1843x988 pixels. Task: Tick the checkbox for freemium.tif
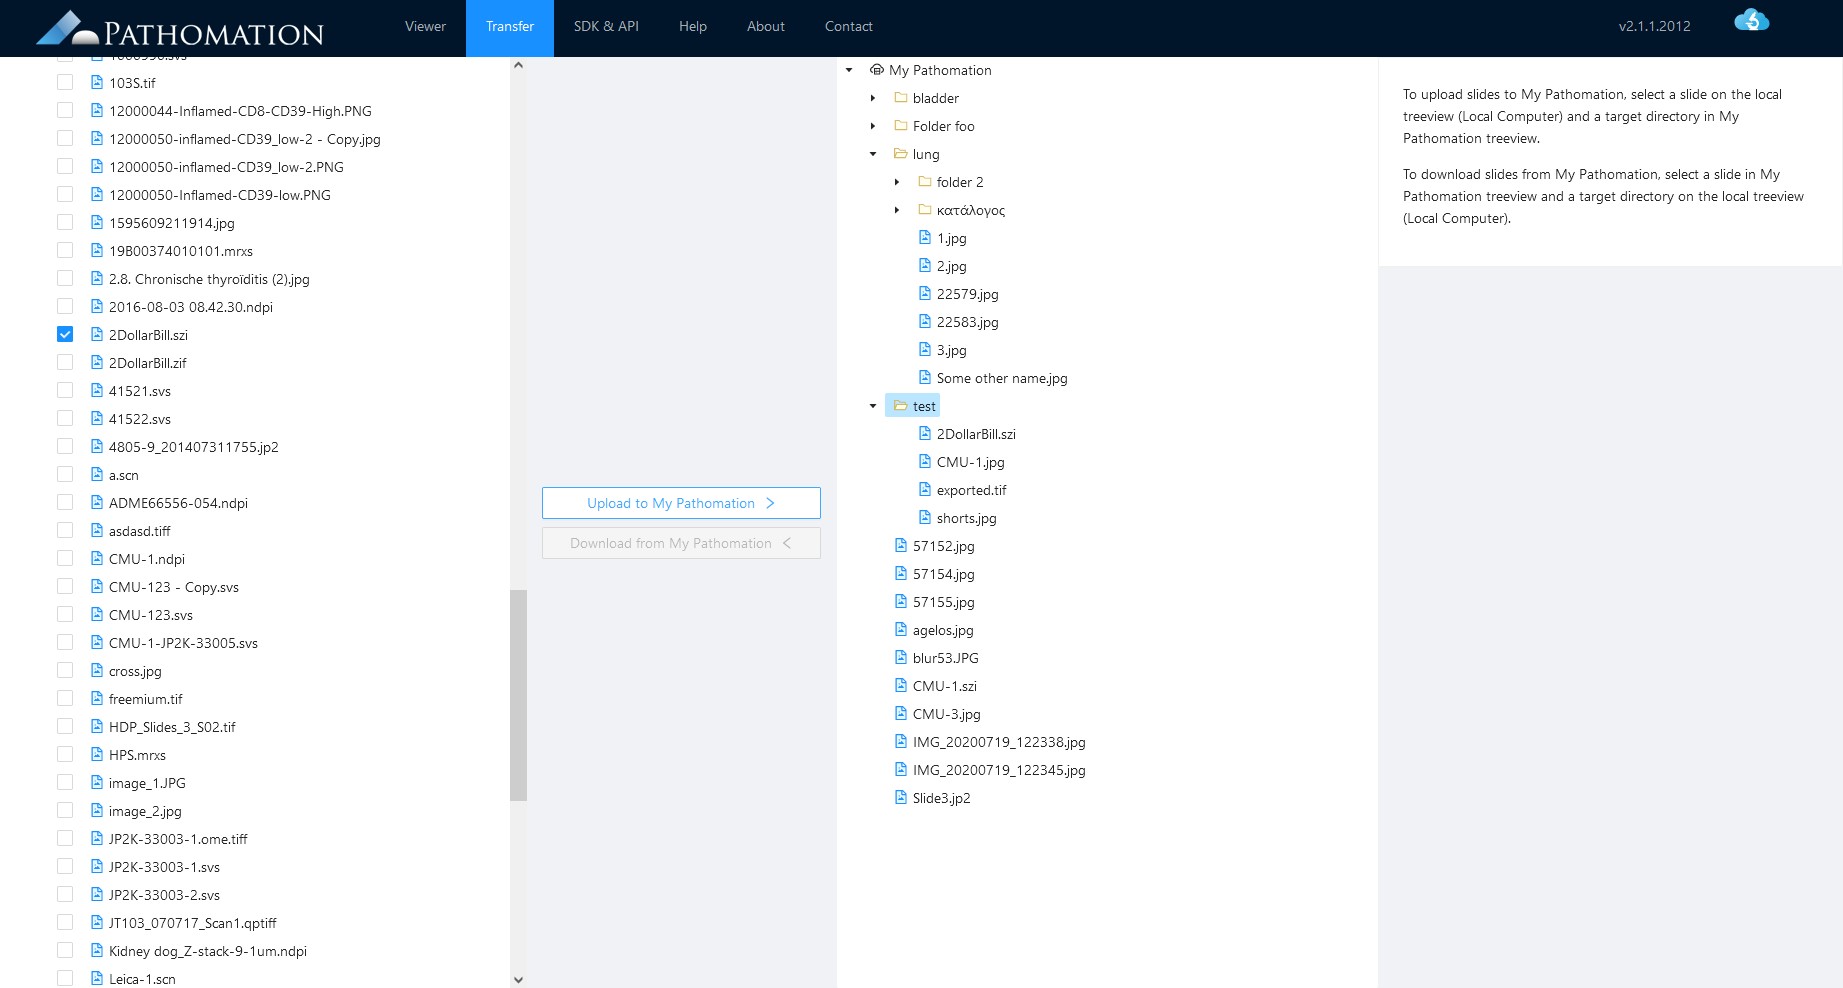pyautogui.click(x=65, y=698)
